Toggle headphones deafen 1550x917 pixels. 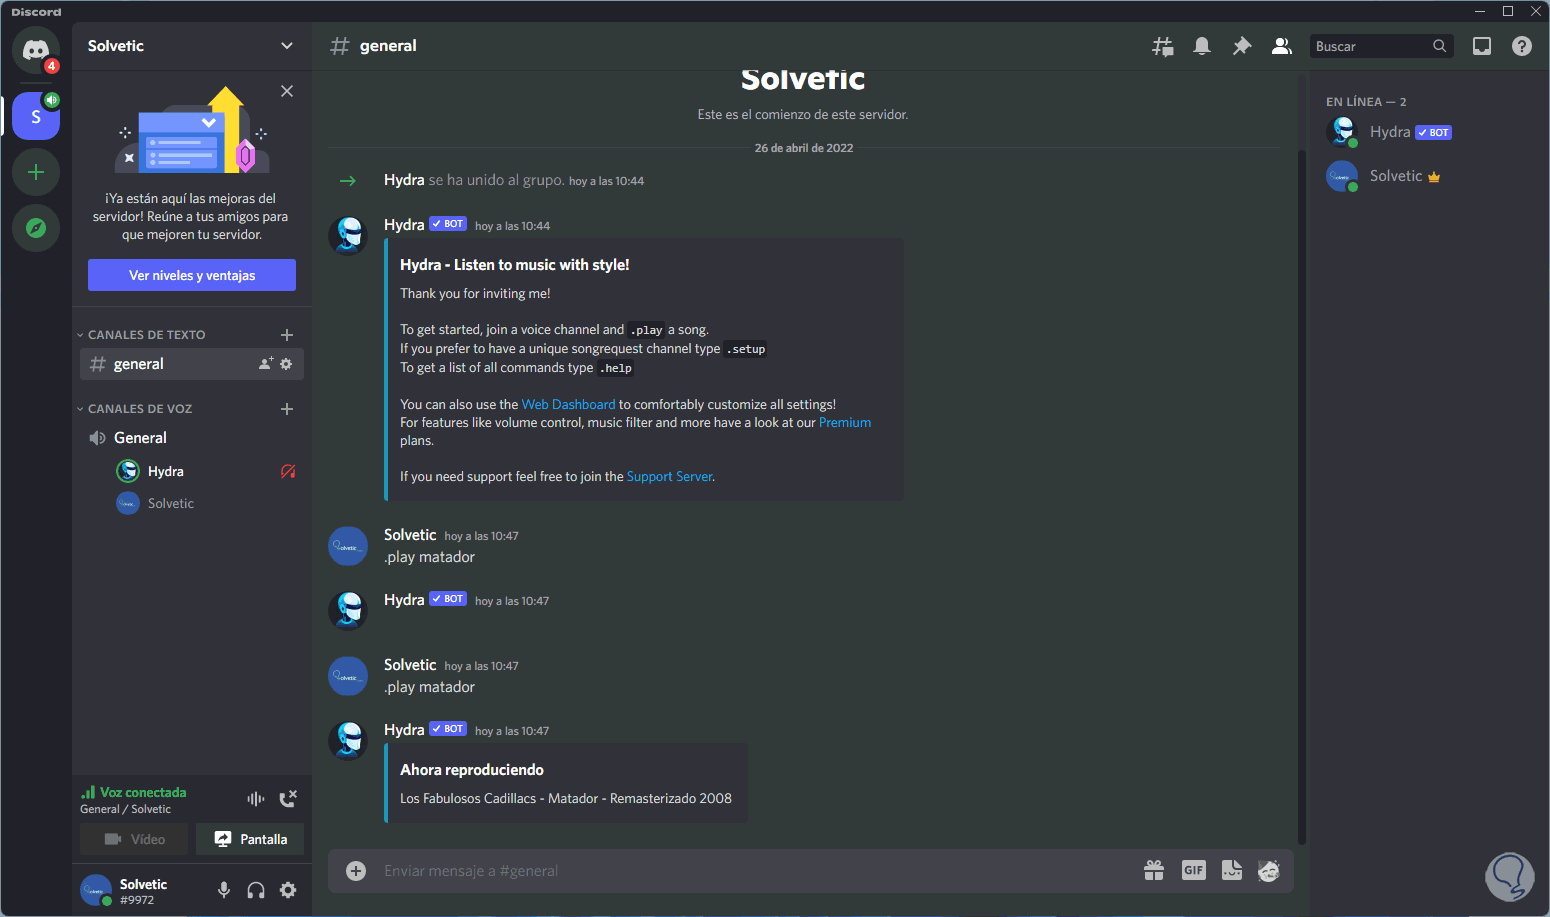[256, 890]
